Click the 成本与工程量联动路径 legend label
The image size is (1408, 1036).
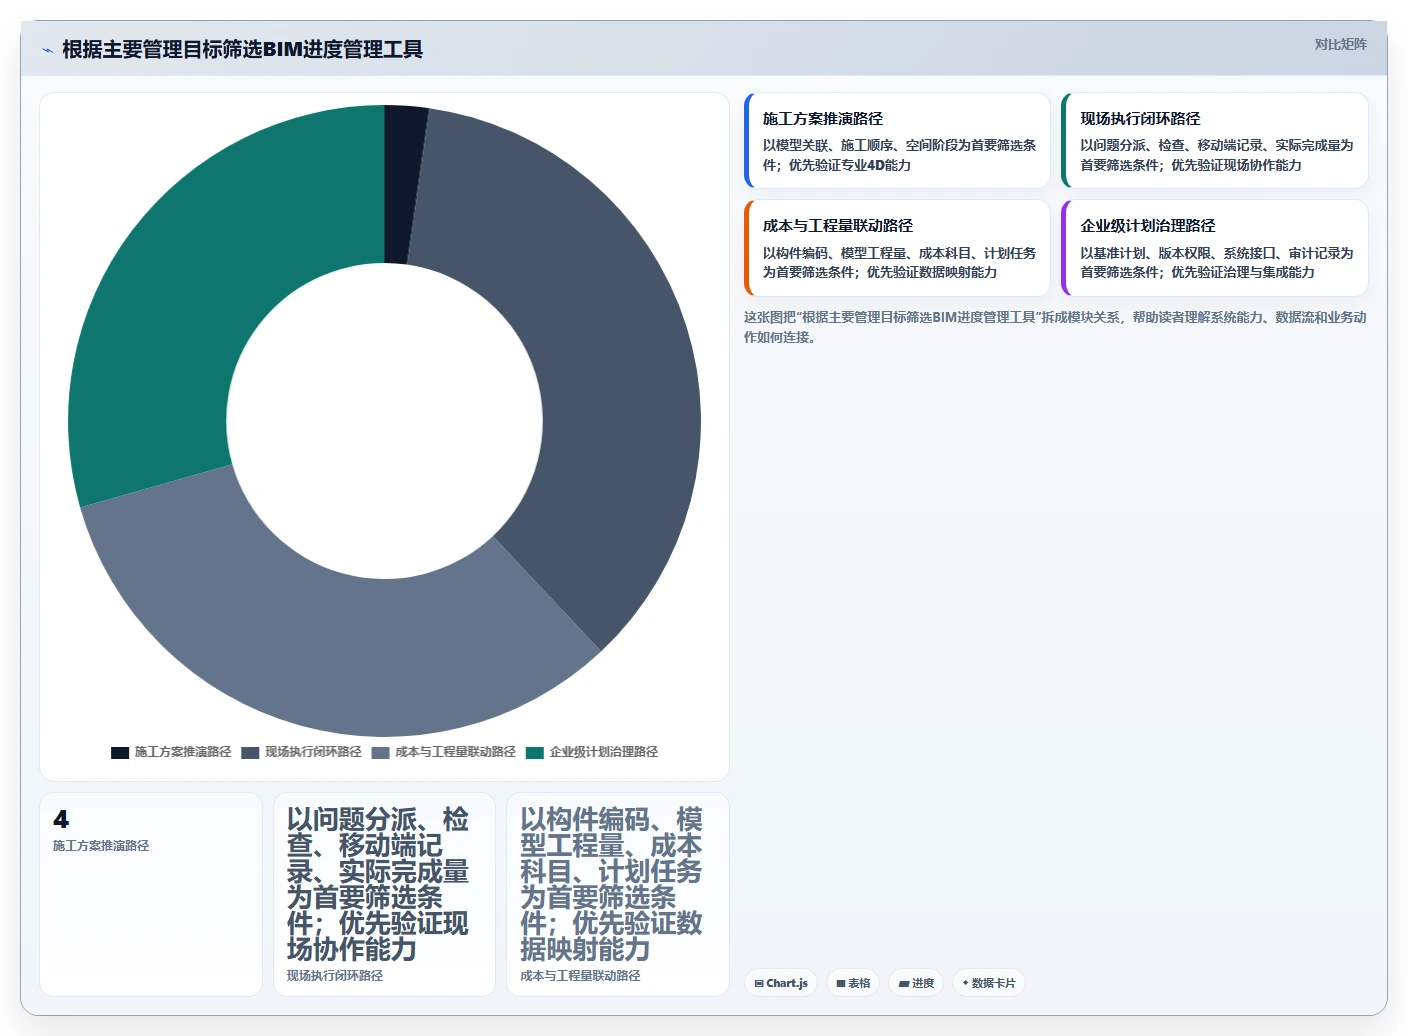pos(455,752)
